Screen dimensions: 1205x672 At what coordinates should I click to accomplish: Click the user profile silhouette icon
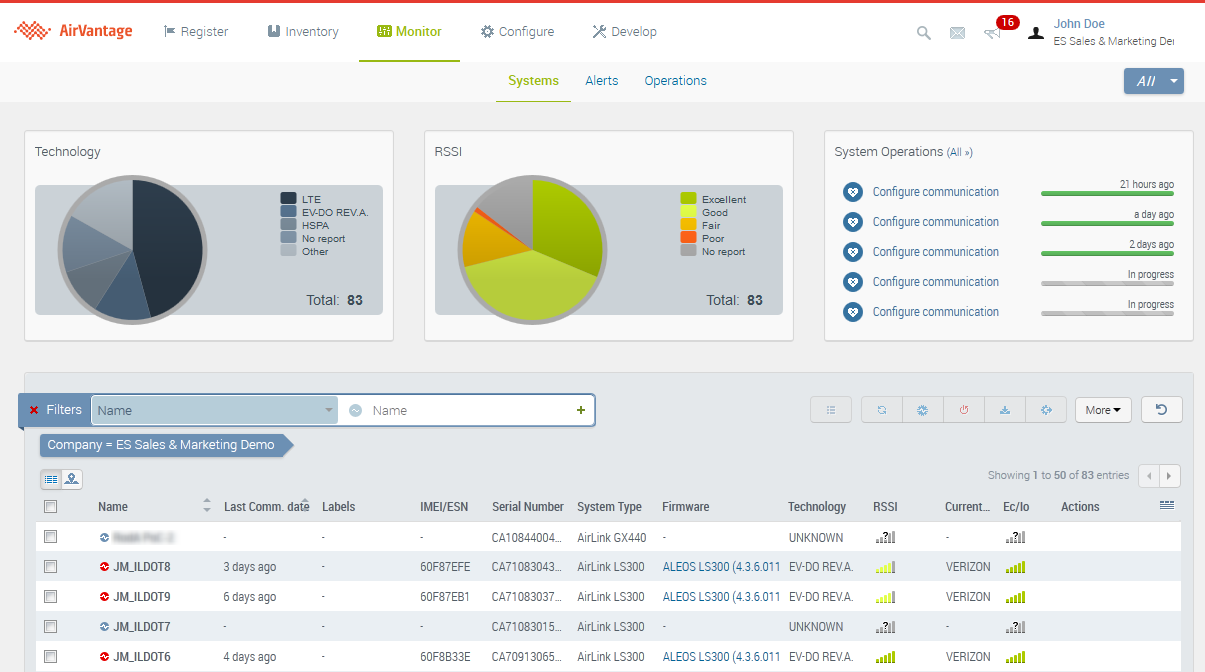click(1036, 32)
